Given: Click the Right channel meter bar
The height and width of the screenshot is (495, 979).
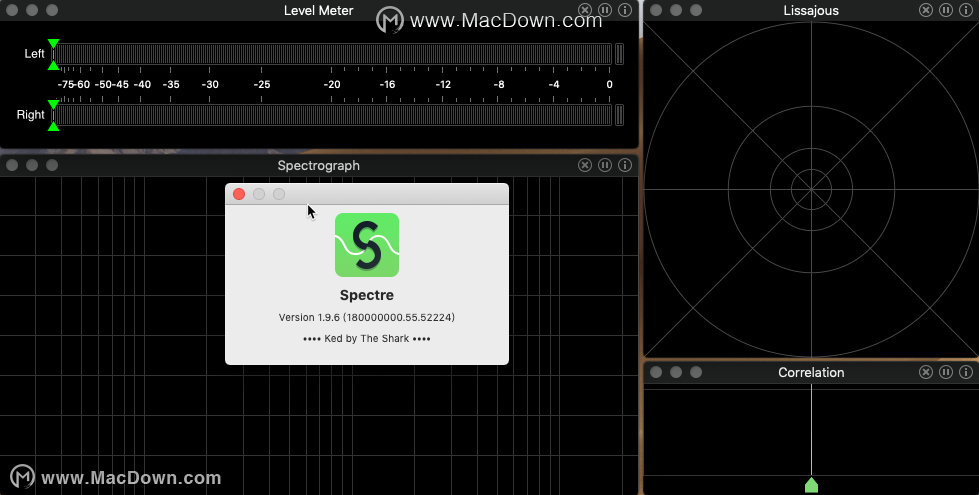Looking at the screenshot, I should pyautogui.click(x=332, y=115).
